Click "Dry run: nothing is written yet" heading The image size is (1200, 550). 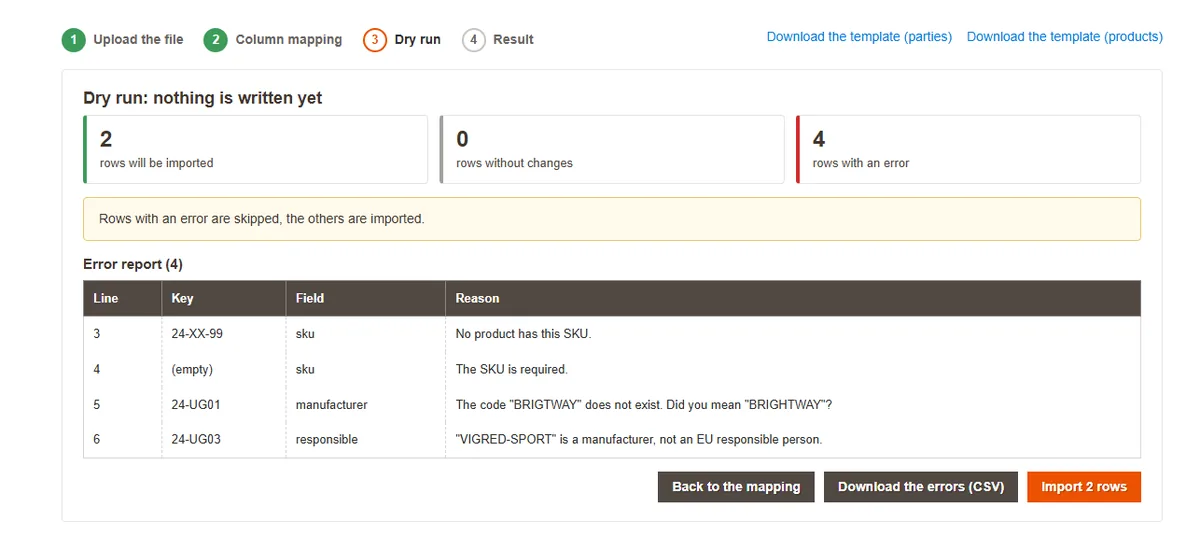tap(203, 98)
